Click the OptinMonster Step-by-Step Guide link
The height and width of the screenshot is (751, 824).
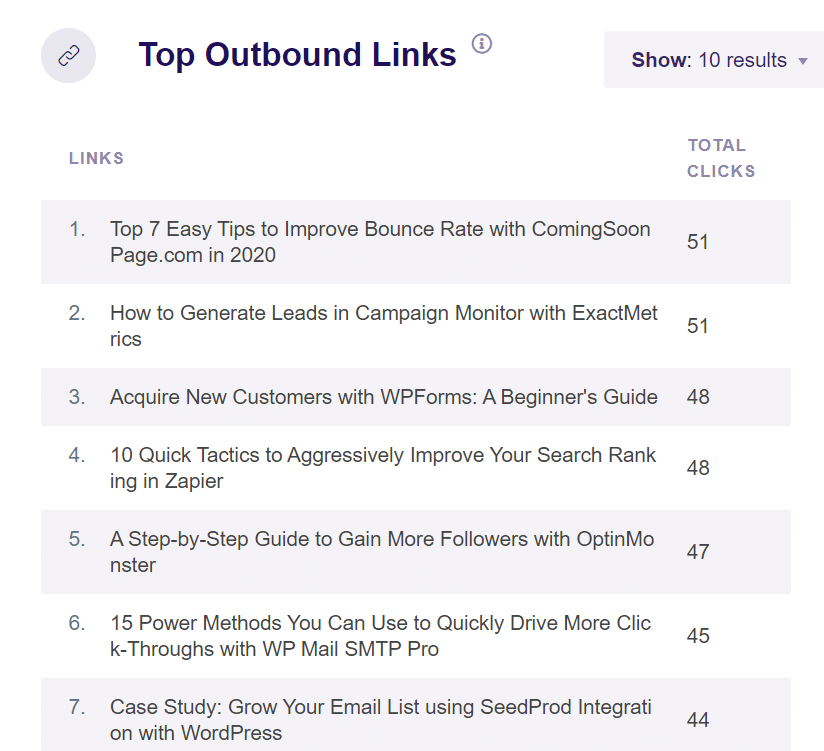381,552
